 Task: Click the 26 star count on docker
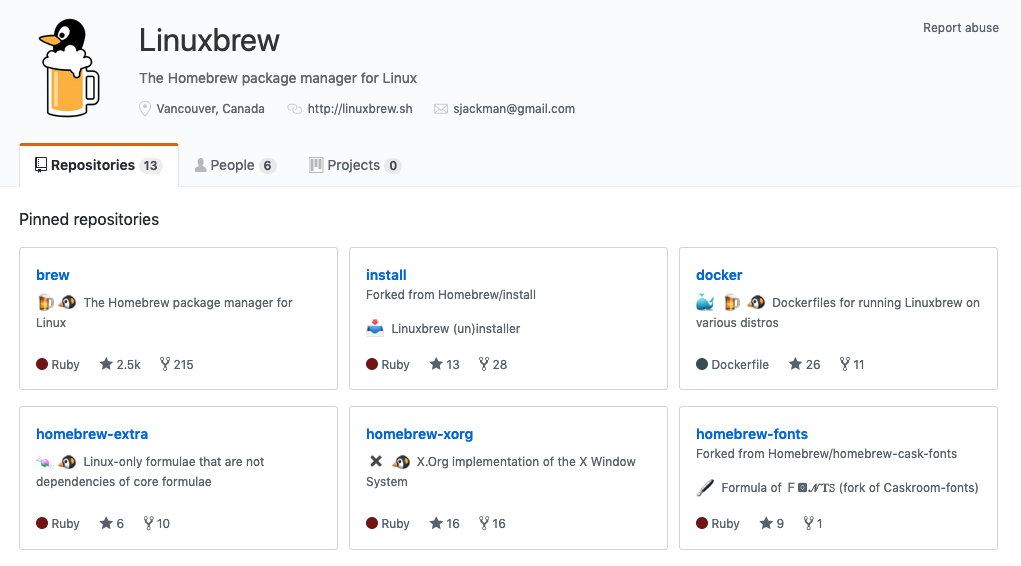[813, 365]
